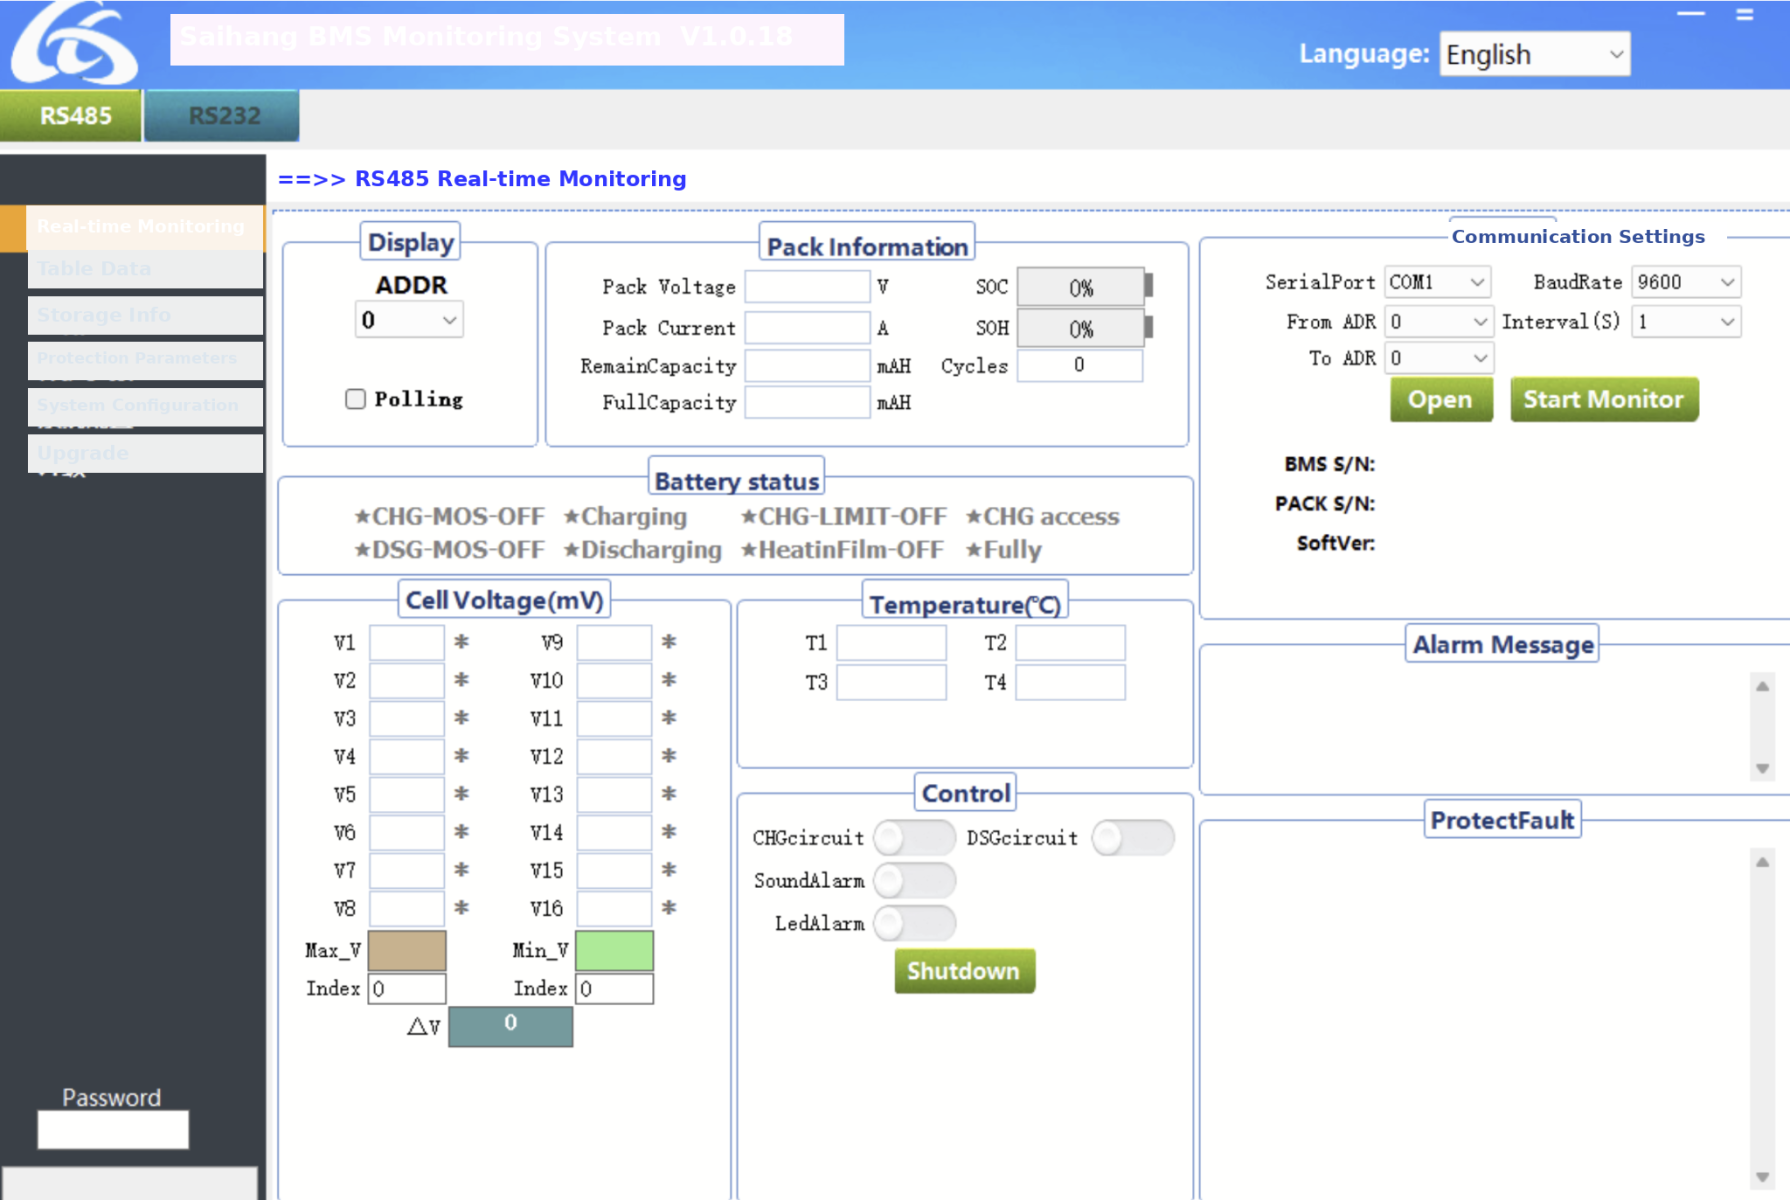Open the ADDR dropdown in Display
The height and width of the screenshot is (1200, 1790).
(x=409, y=320)
